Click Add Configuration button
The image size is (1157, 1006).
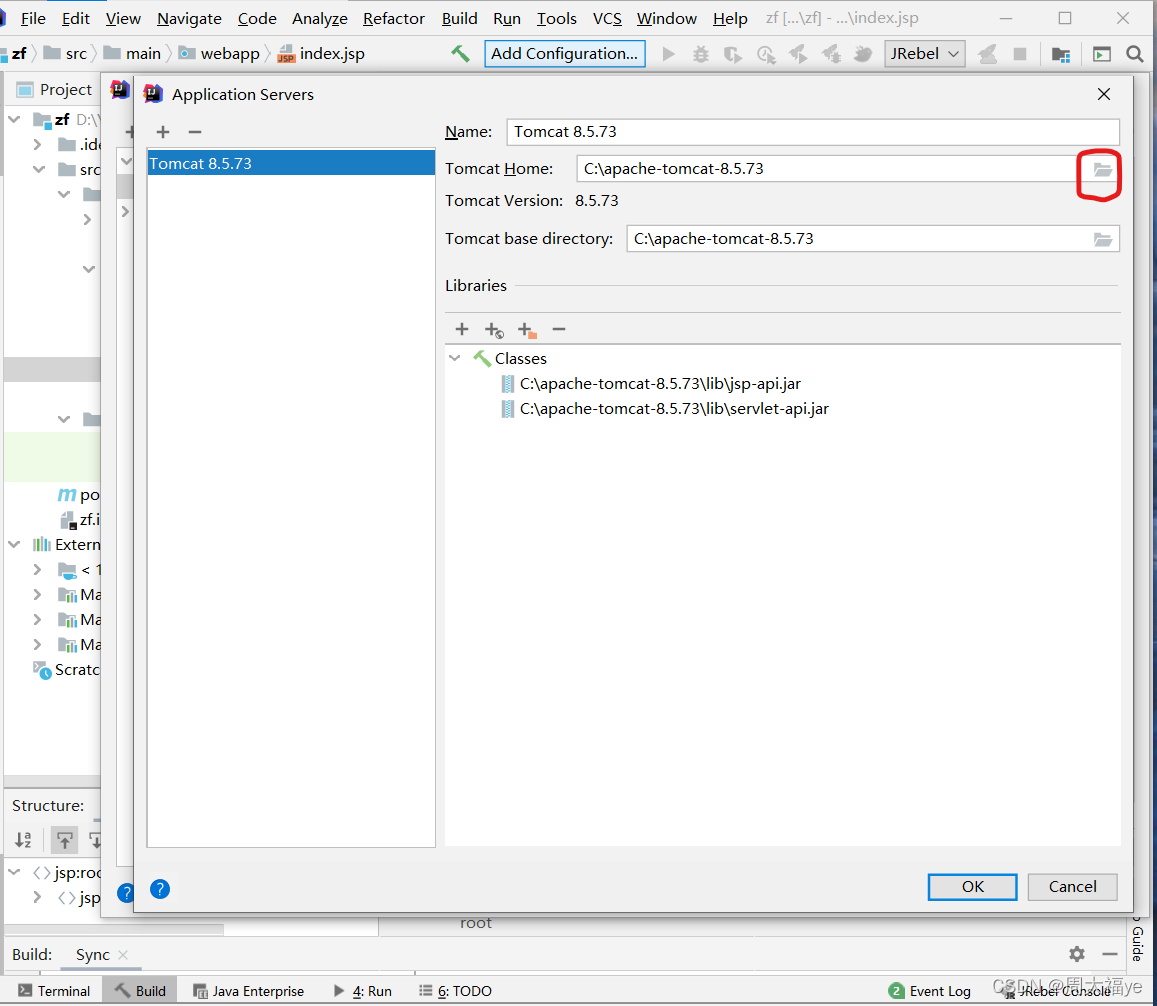[x=564, y=54]
